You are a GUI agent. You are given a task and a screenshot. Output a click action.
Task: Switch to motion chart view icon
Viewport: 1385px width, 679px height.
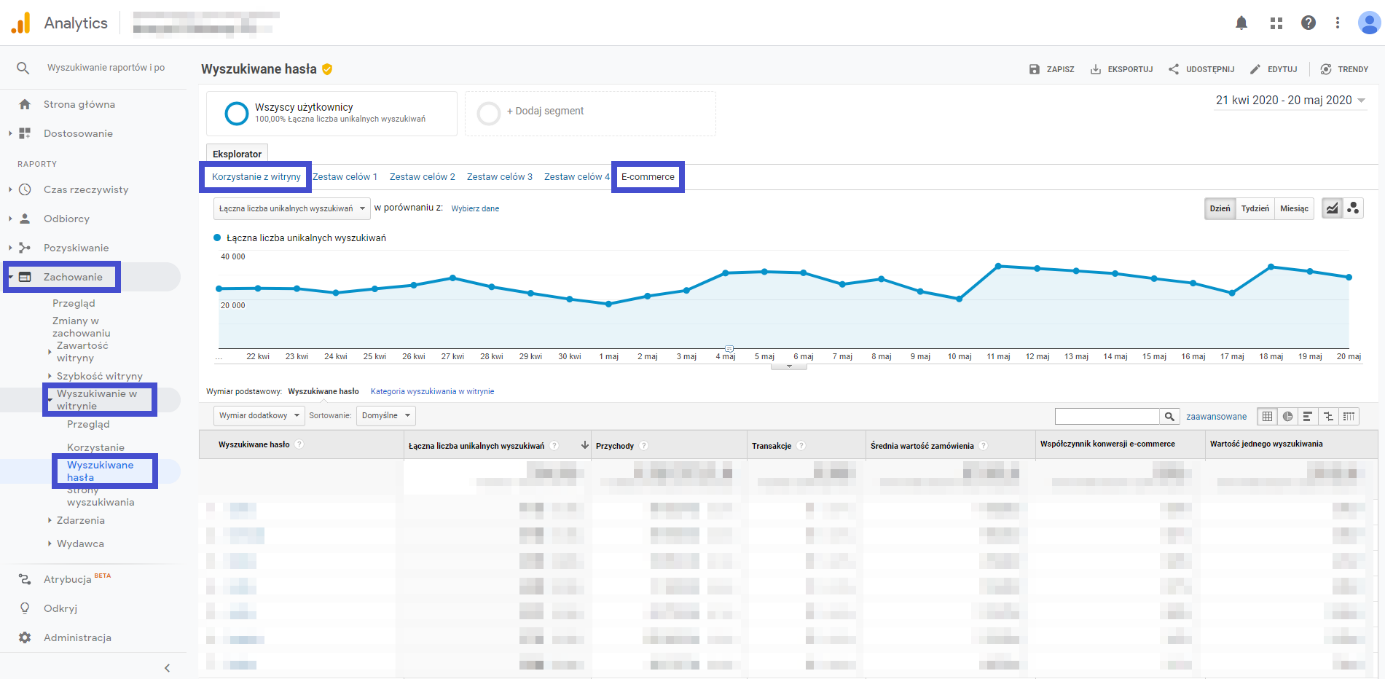[1355, 208]
